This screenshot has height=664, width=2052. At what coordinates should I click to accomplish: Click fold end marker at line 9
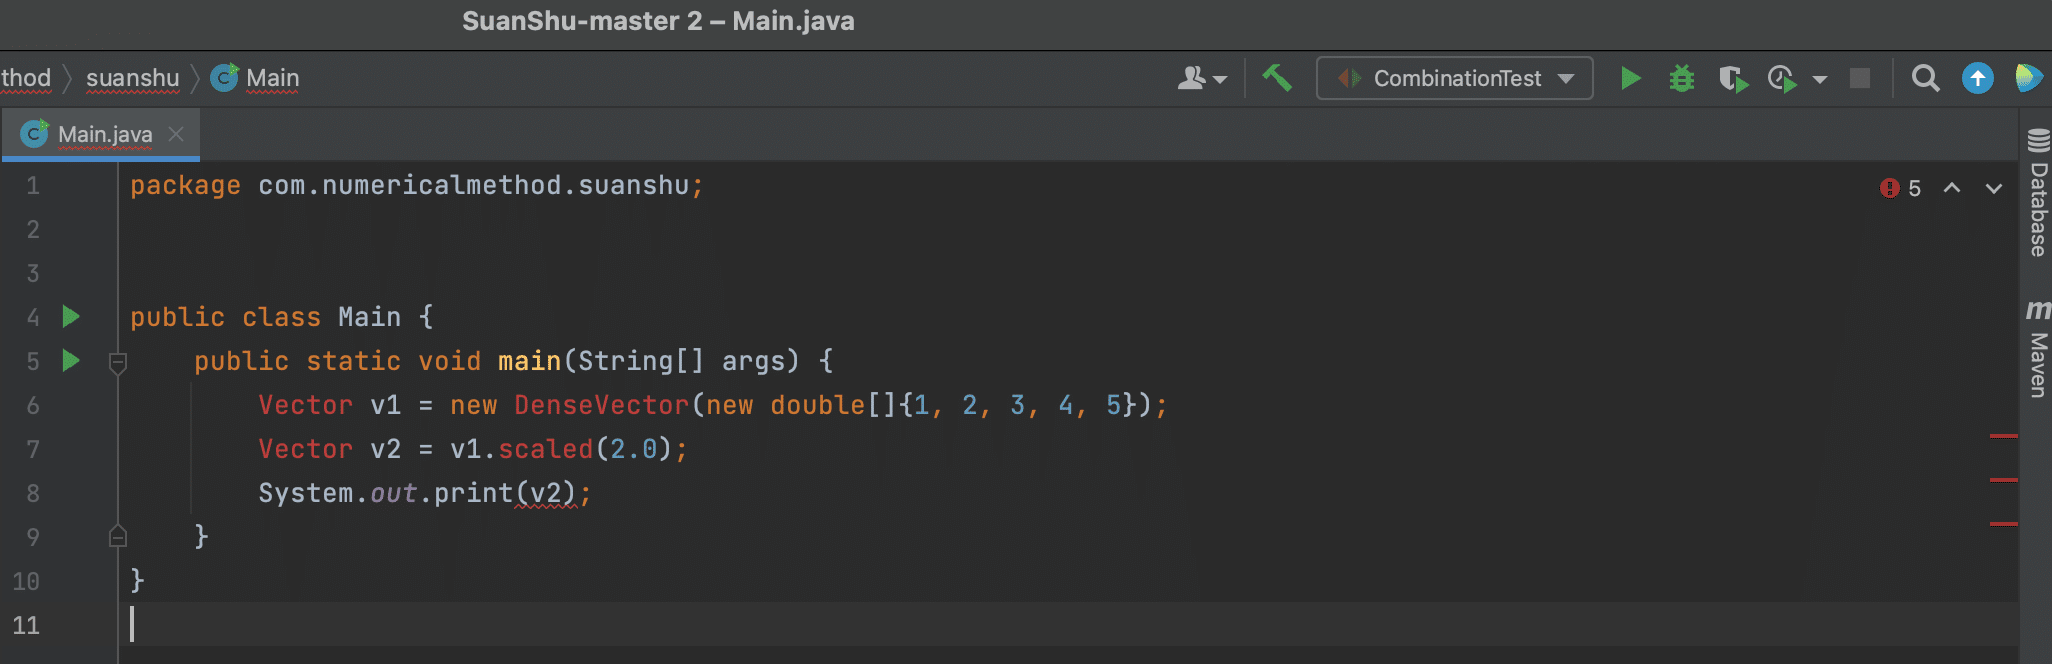117,537
